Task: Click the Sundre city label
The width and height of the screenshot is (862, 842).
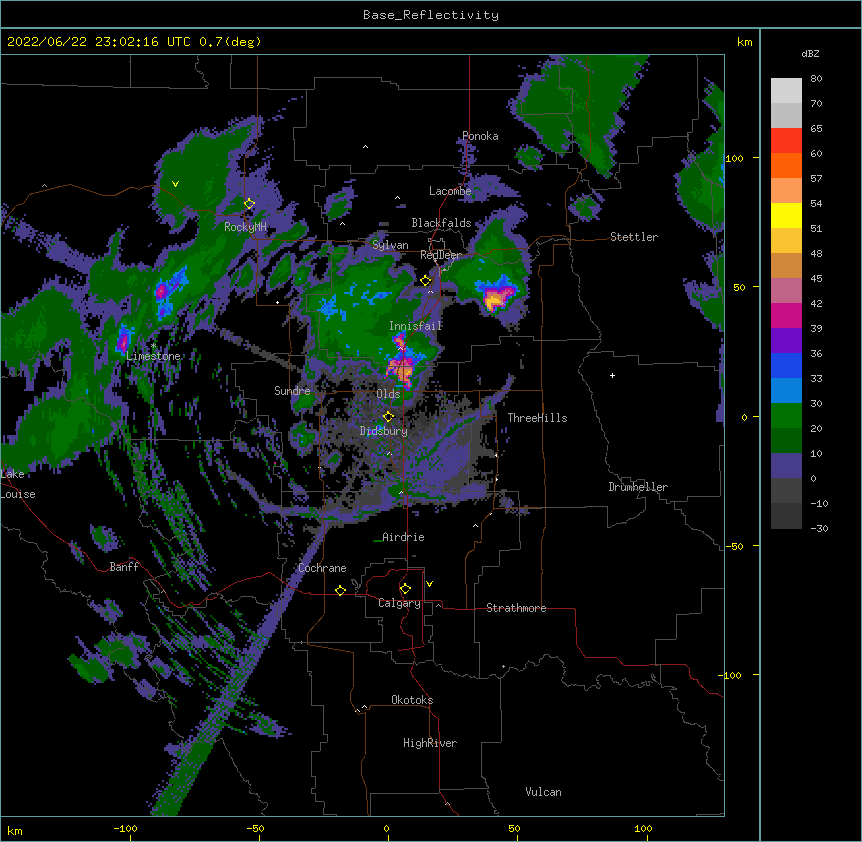Action: coord(292,391)
